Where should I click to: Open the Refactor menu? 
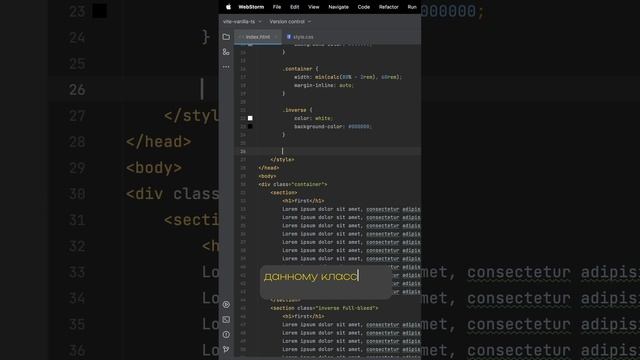[389, 7]
